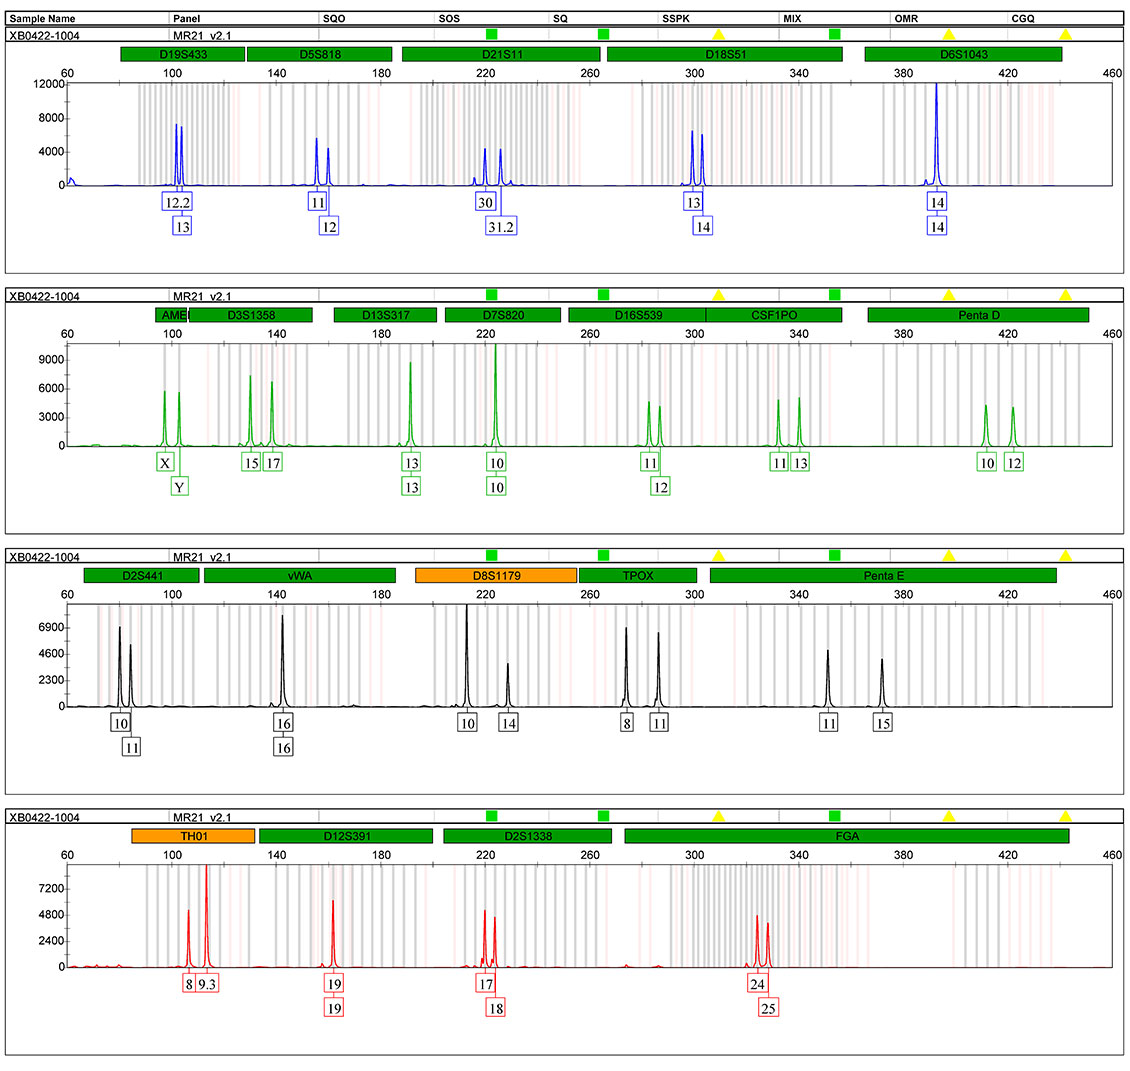1130x1071 pixels.
Task: Click the Penta E locus bar
Action: [x=882, y=576]
